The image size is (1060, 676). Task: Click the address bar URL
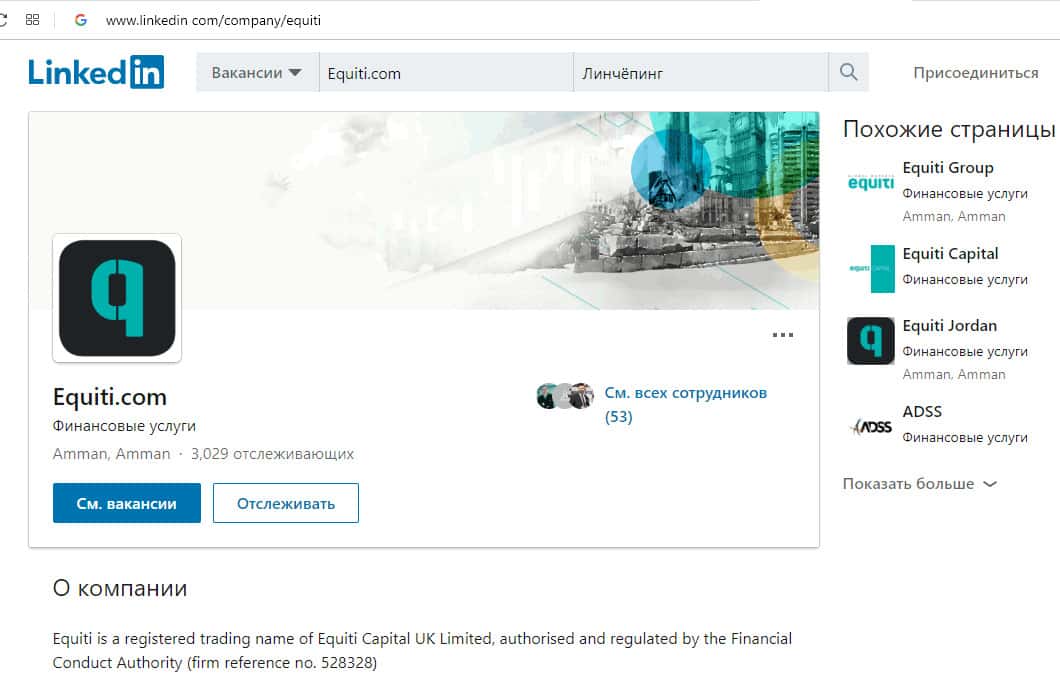(x=214, y=20)
